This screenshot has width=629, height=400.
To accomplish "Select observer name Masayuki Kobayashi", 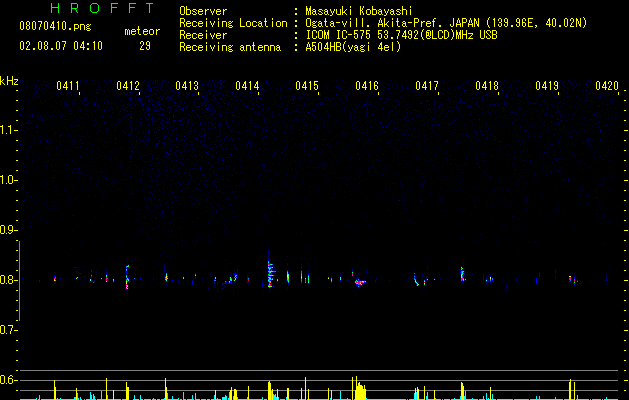I will [x=359, y=11].
